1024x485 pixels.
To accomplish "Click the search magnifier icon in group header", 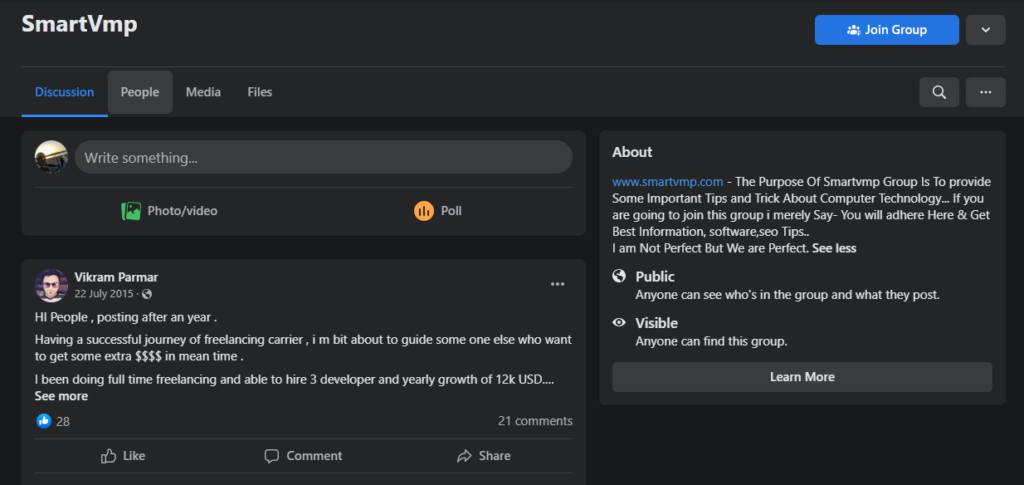I will (939, 92).
